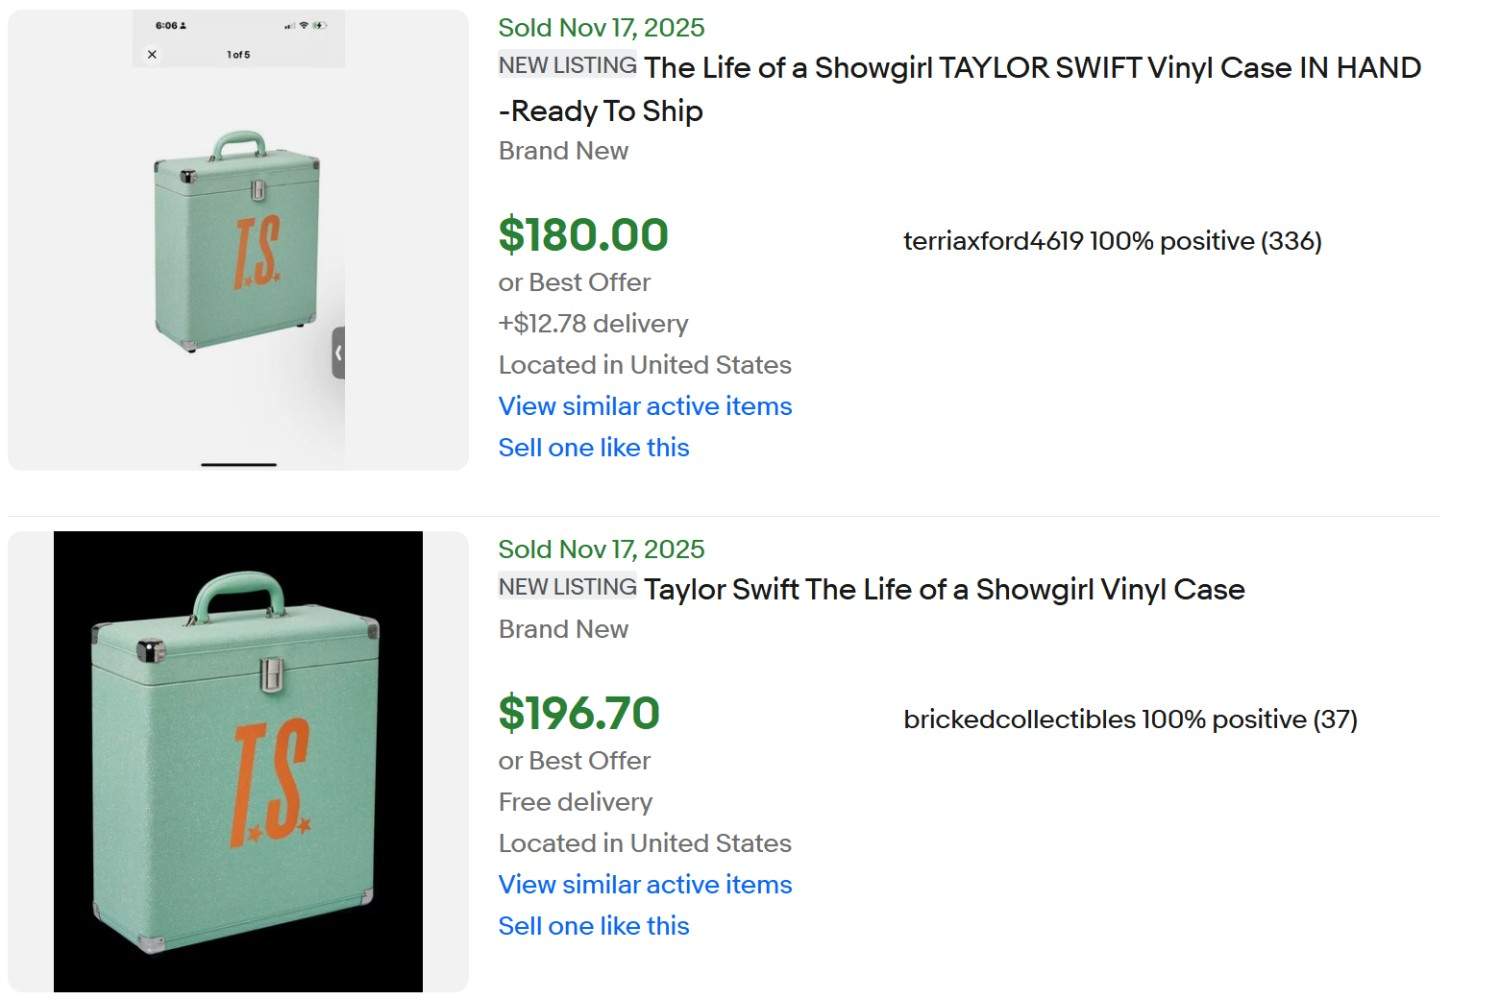Open the 'Taylor Swift The Life of a Showgirl Vinyl Case' listing
The width and height of the screenshot is (1500, 1000).
point(944,589)
